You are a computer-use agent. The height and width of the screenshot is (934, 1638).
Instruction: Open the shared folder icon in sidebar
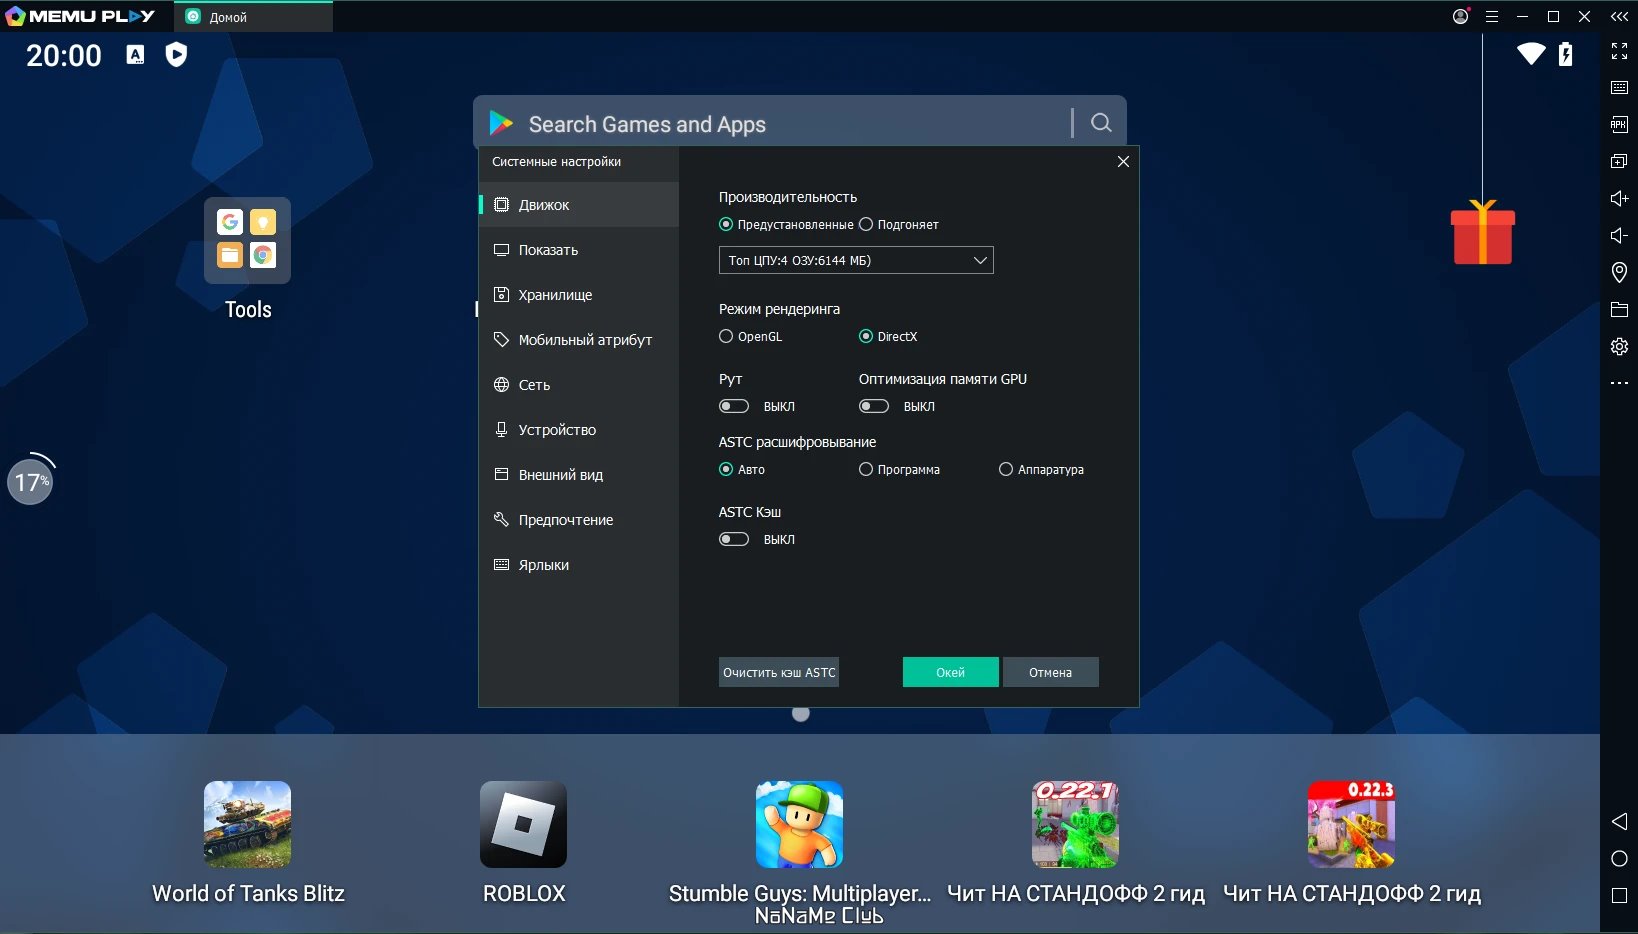[x=1619, y=309]
